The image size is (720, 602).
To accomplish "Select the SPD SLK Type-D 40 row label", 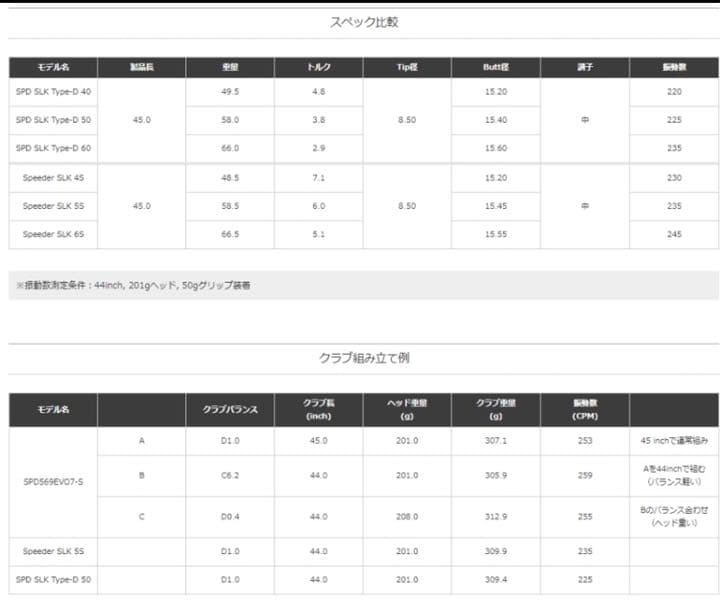I will pyautogui.click(x=54, y=92).
